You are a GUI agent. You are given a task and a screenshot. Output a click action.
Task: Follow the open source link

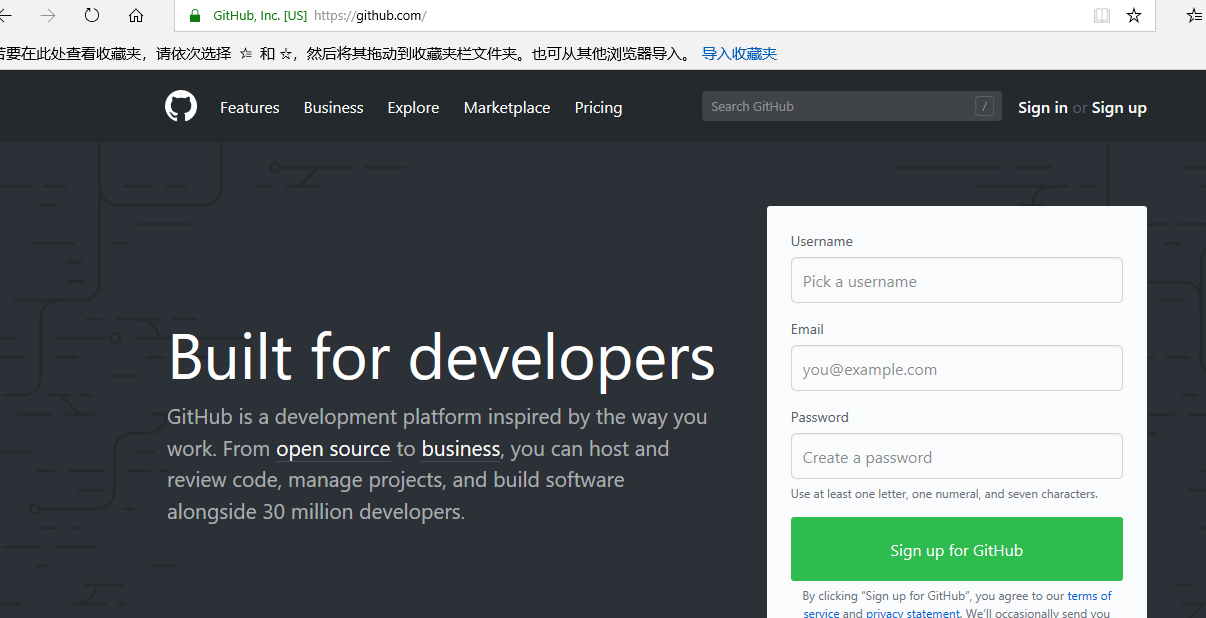pyautogui.click(x=333, y=449)
